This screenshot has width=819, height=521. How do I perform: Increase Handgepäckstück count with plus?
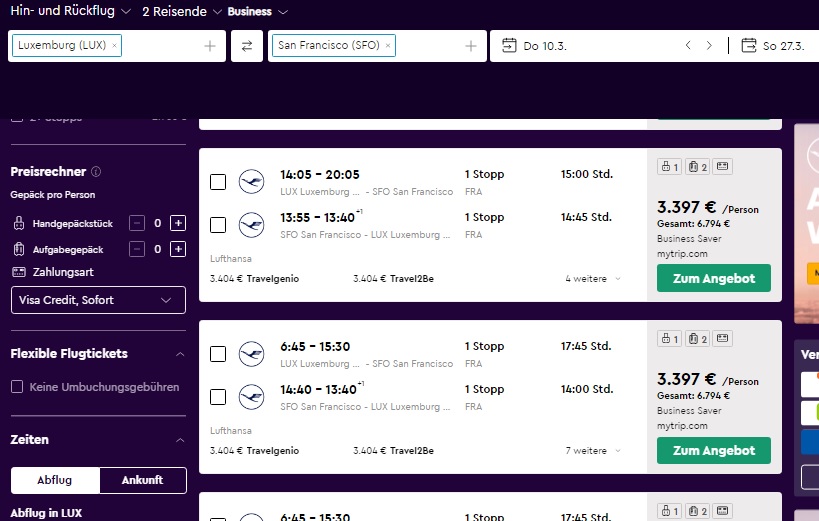pyautogui.click(x=178, y=223)
